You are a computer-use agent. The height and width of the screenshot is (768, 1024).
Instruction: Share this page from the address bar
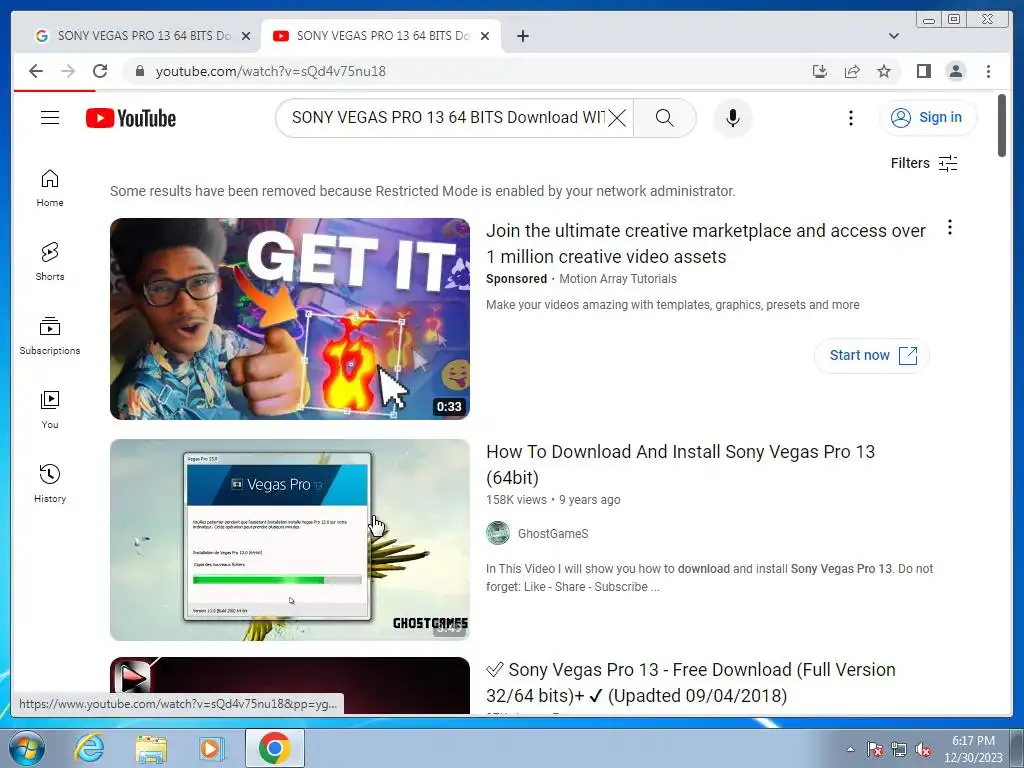coord(852,71)
